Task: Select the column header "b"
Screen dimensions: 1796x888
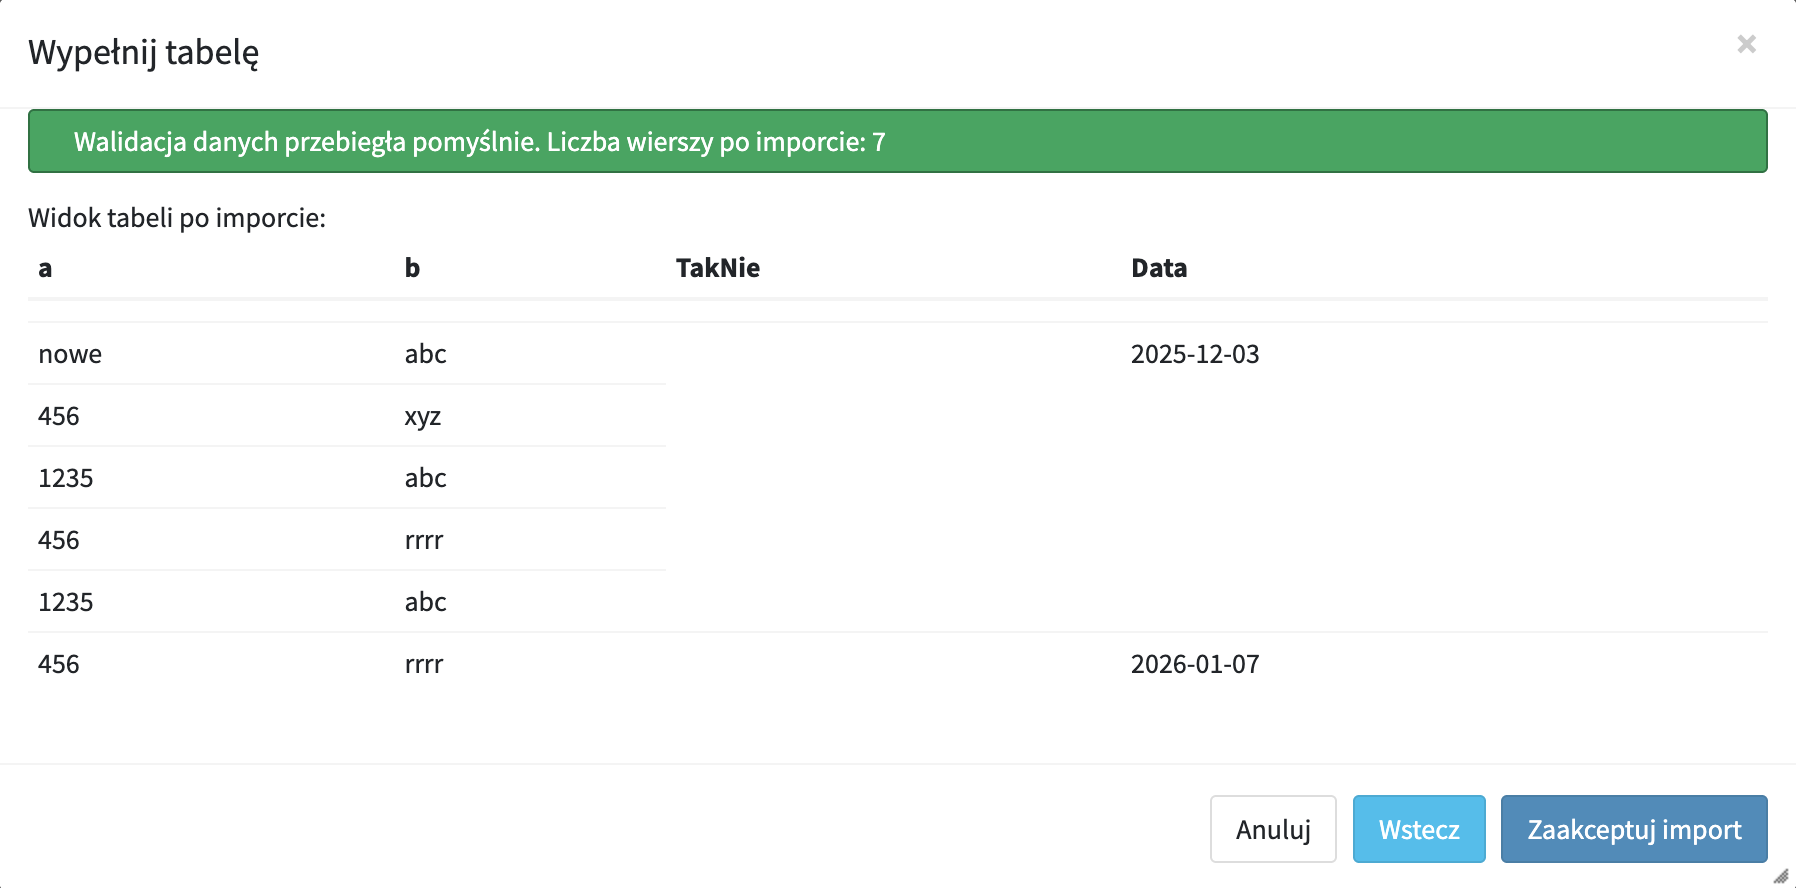Action: click(412, 268)
